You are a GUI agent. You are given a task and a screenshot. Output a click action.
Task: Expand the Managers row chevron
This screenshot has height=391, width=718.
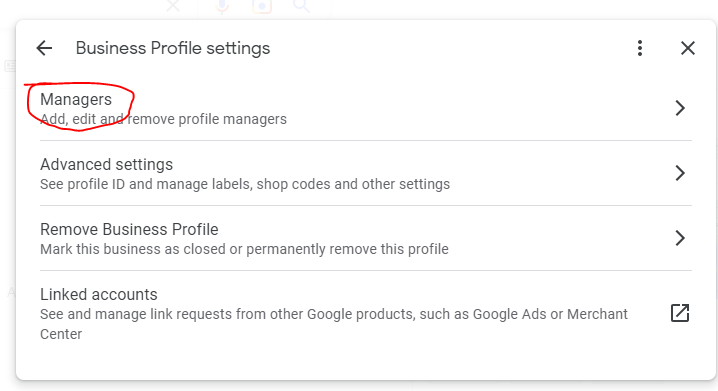point(680,108)
